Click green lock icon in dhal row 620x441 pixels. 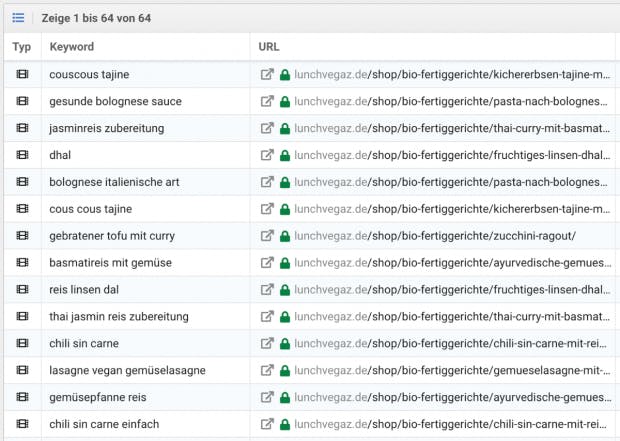(x=285, y=155)
